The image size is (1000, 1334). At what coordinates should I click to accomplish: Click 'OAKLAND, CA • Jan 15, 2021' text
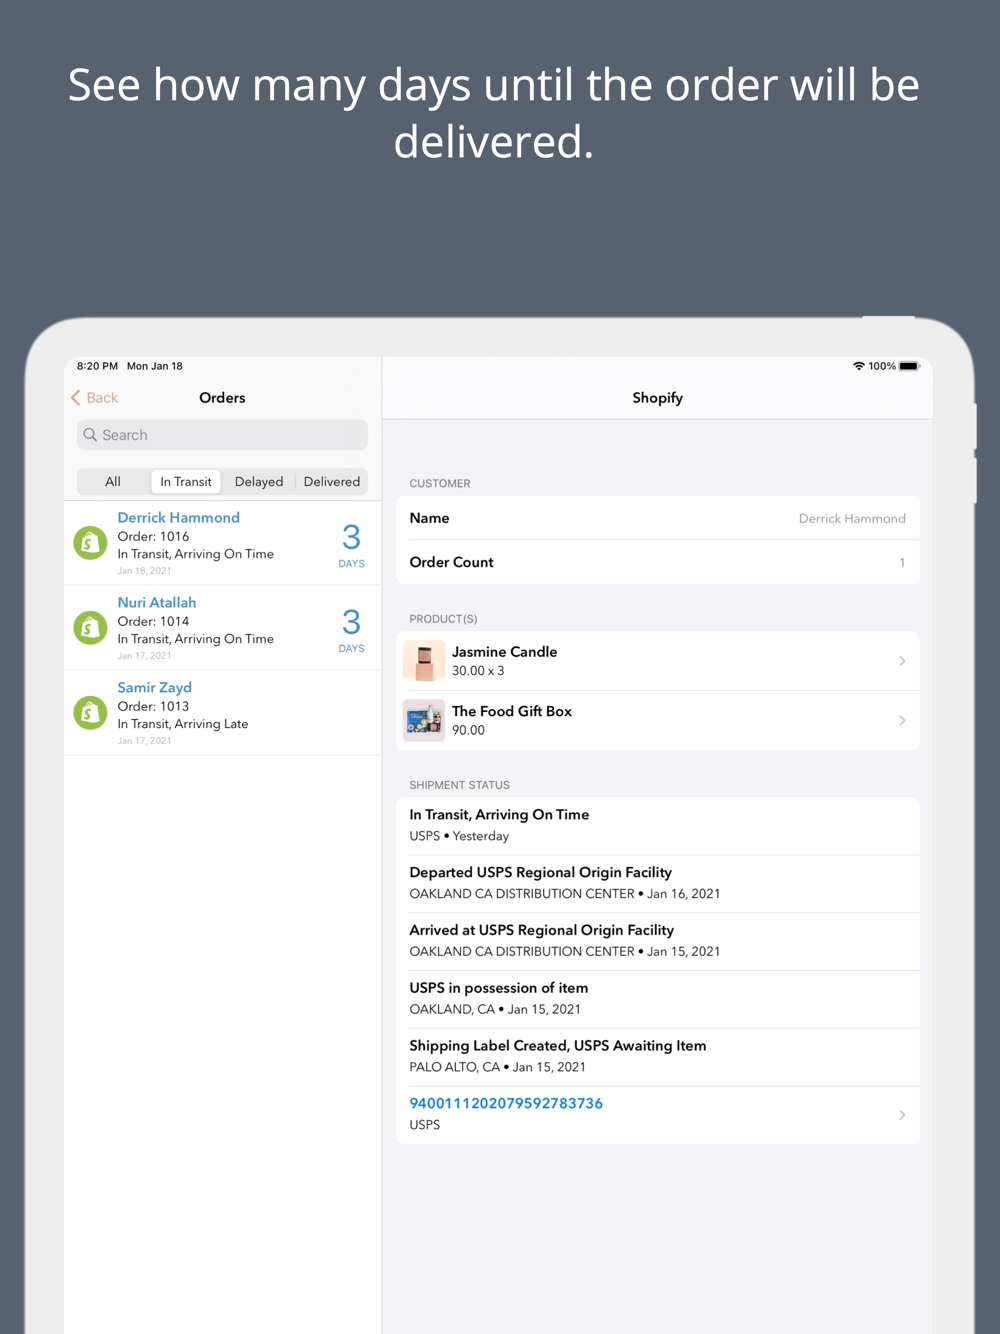click(495, 1009)
